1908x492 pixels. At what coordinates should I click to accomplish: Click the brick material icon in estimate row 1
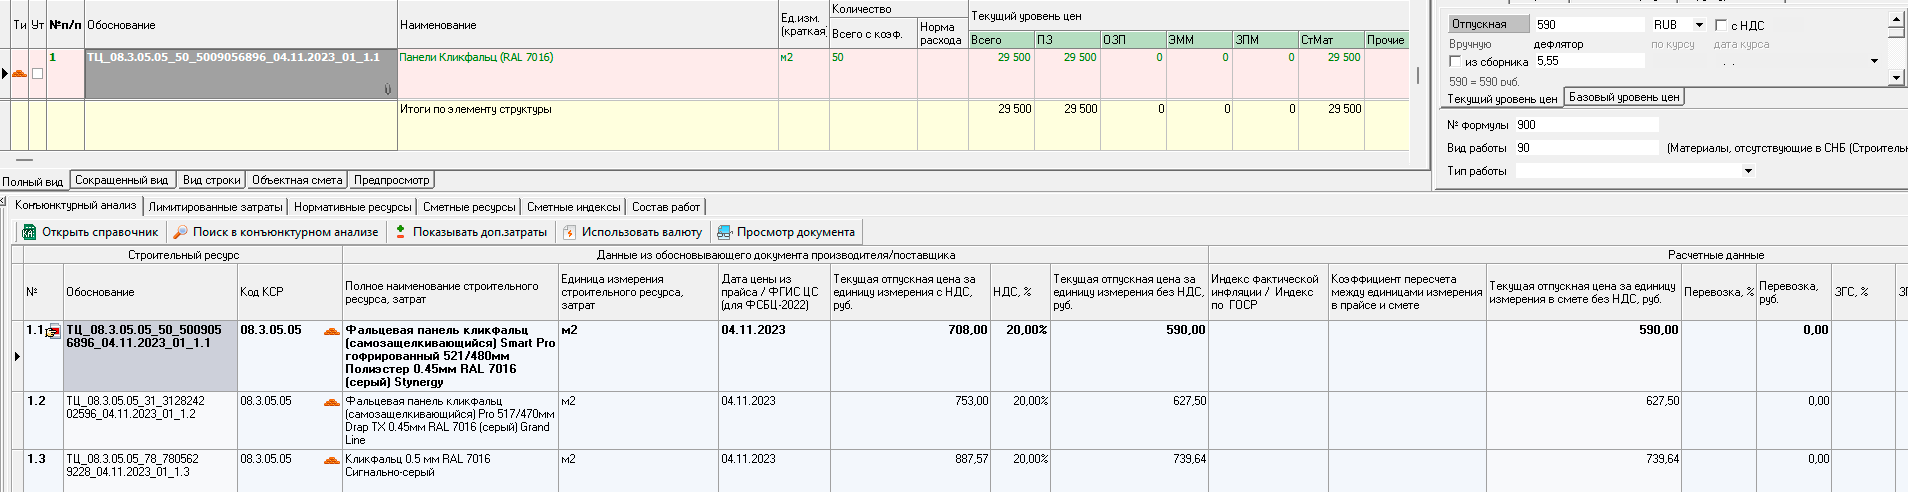pyautogui.click(x=19, y=73)
